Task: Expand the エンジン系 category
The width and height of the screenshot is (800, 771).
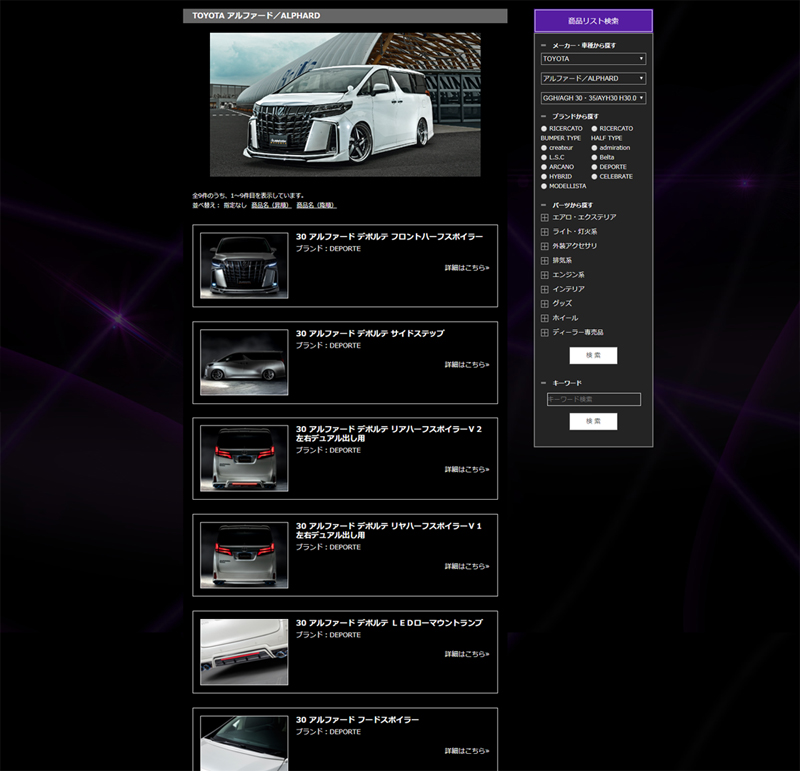Action: click(544, 275)
